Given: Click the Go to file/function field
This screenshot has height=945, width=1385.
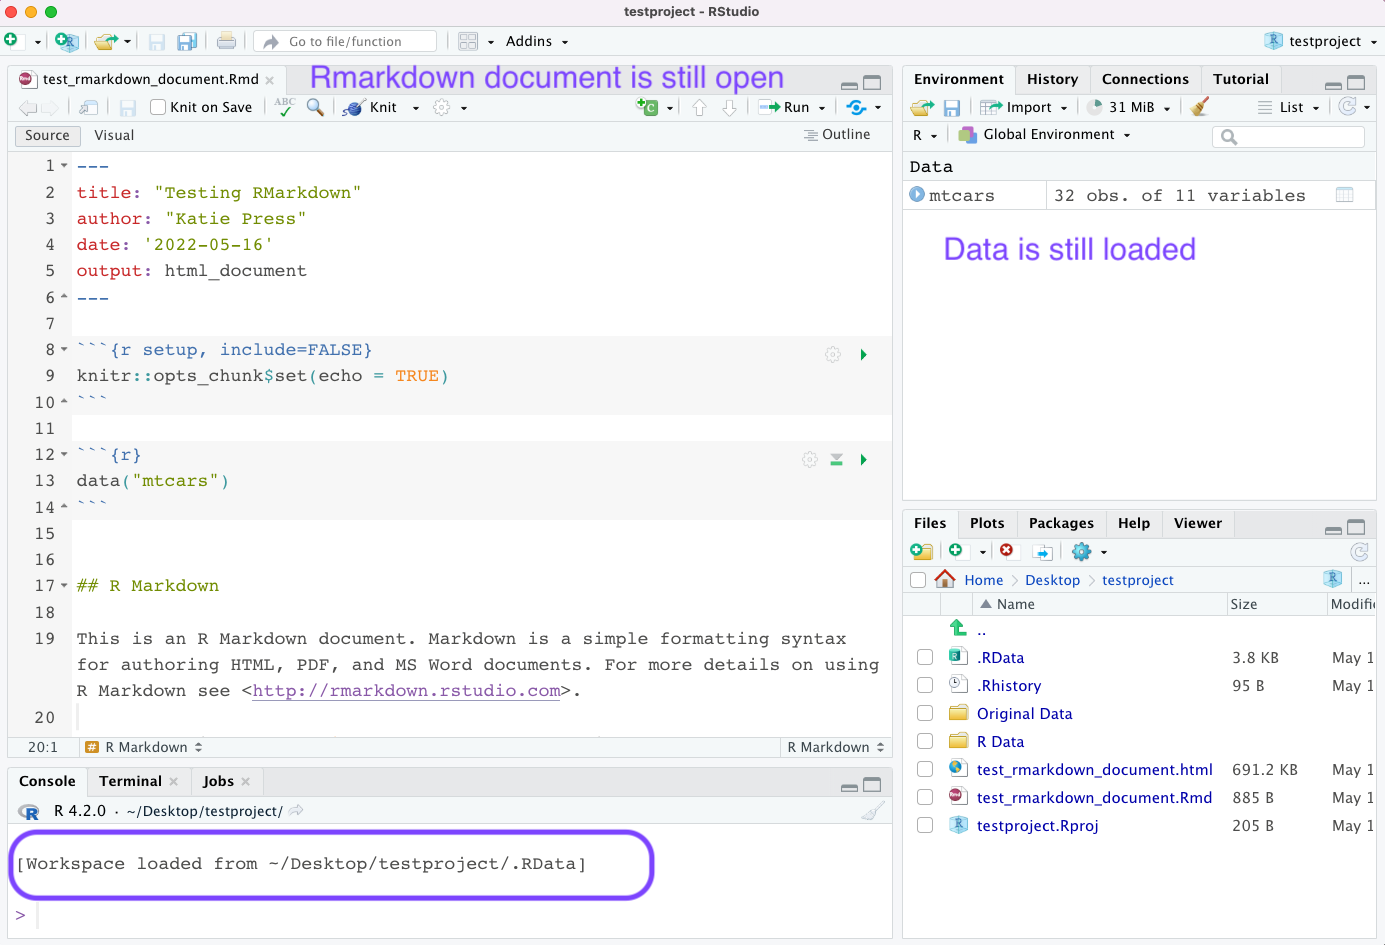Looking at the screenshot, I should coord(346,41).
